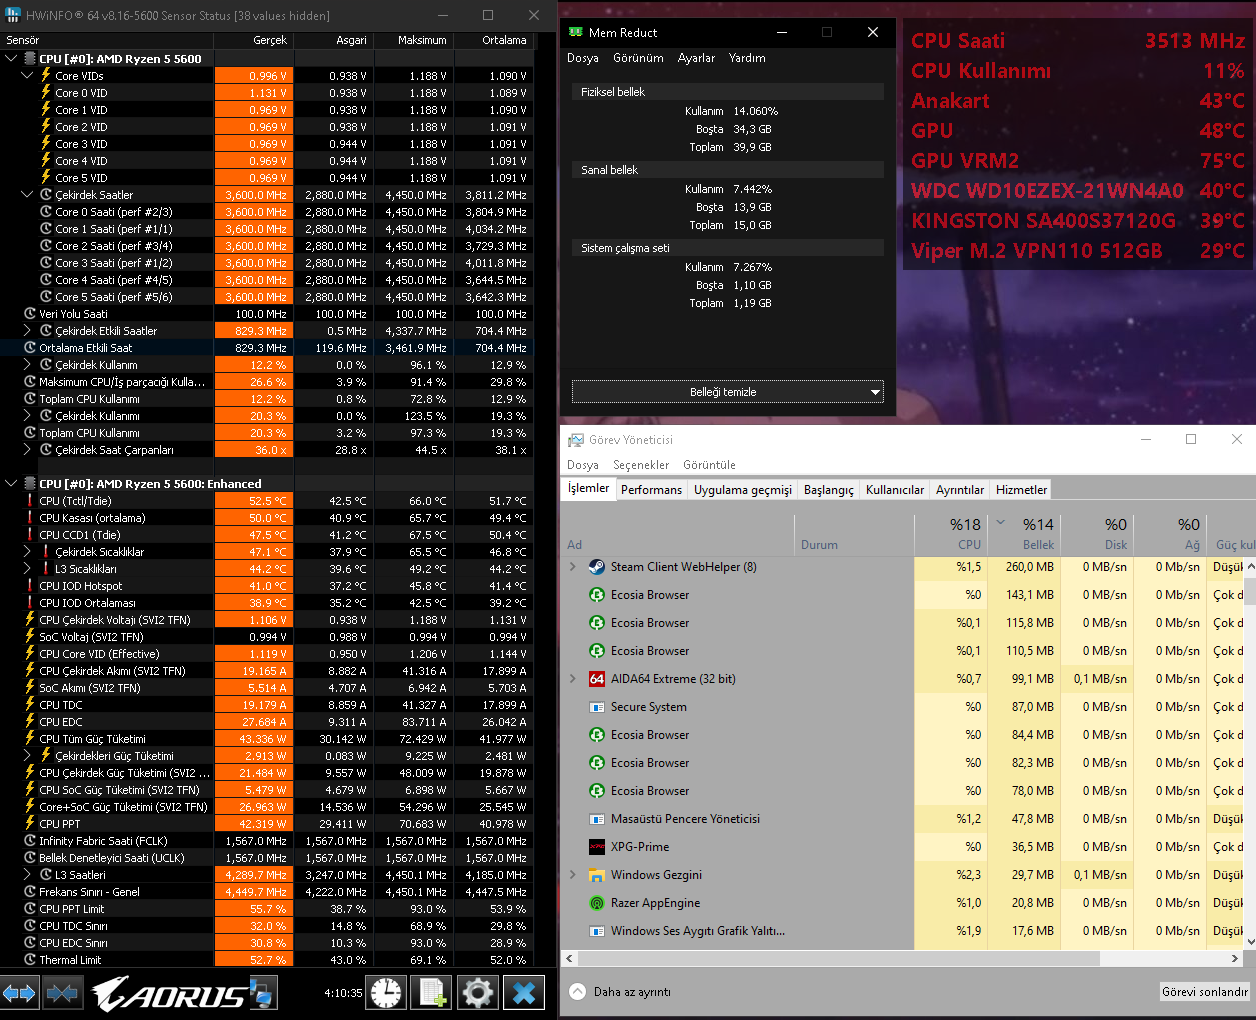Open the Yardım menu in Mem Reduct
The height and width of the screenshot is (1020, 1256).
tap(747, 58)
